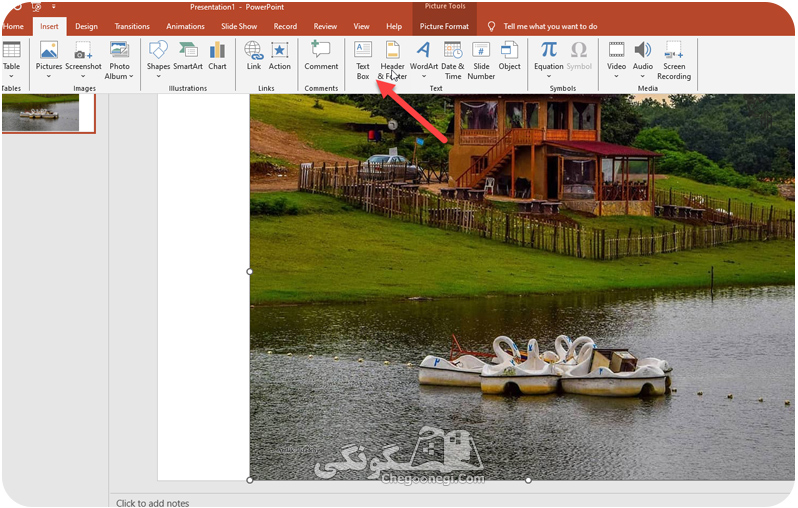
Task: Open the Photo Album dropdown arrow
Action: click(131, 76)
